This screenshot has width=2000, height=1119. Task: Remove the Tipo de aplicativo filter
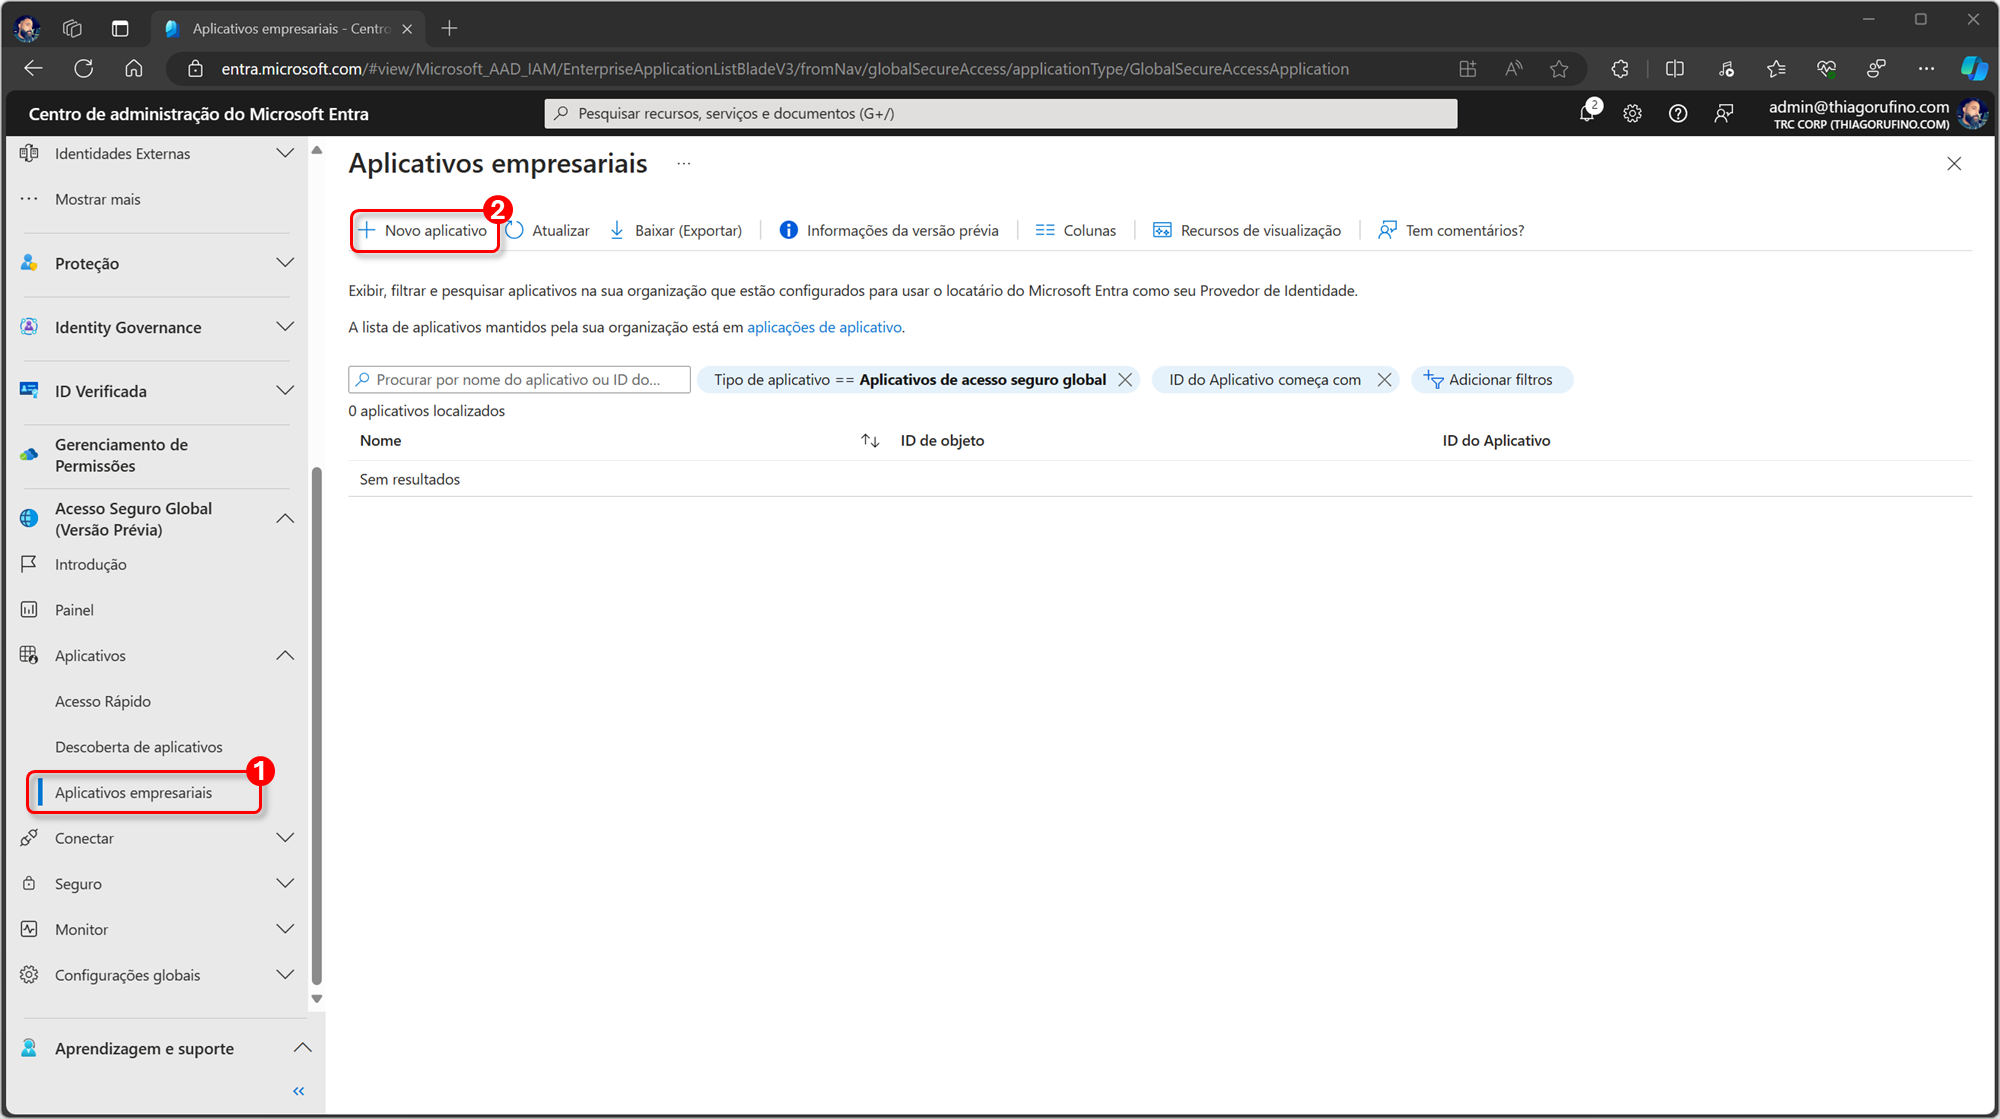click(x=1125, y=380)
